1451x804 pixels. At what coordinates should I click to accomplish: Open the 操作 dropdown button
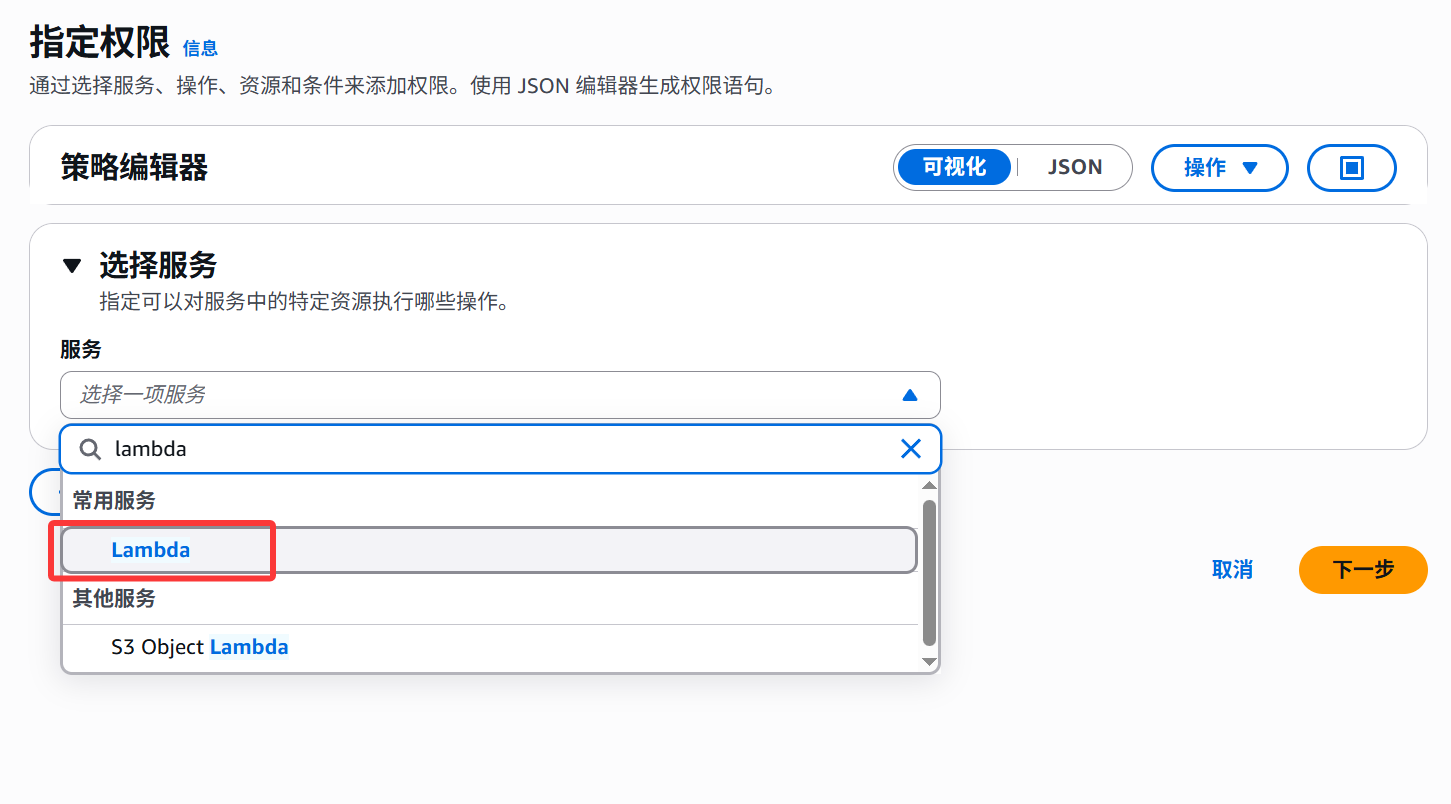tap(1220, 168)
